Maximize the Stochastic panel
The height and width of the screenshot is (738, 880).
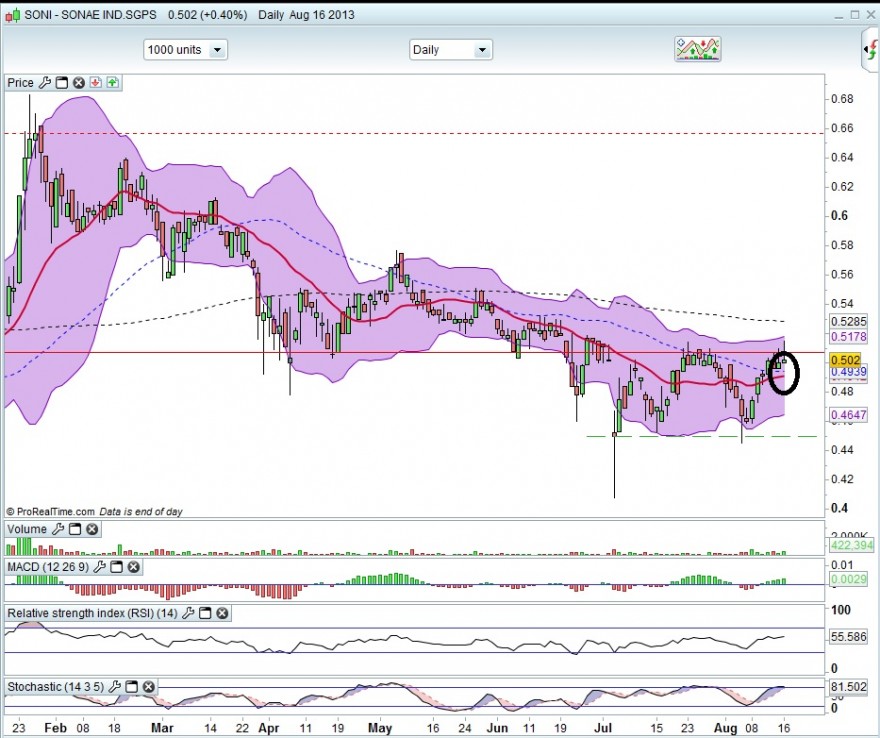[x=131, y=686]
